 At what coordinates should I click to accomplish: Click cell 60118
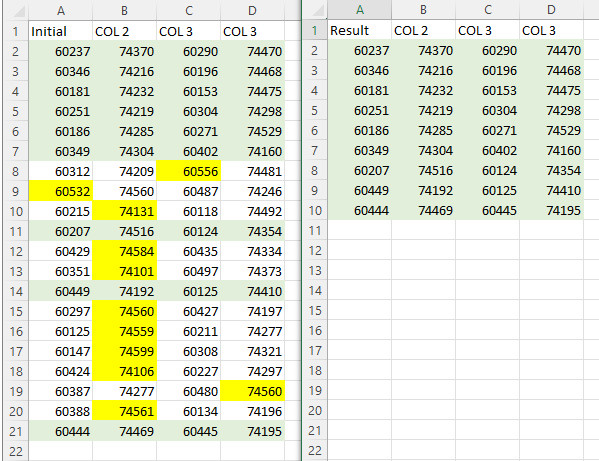pos(189,211)
